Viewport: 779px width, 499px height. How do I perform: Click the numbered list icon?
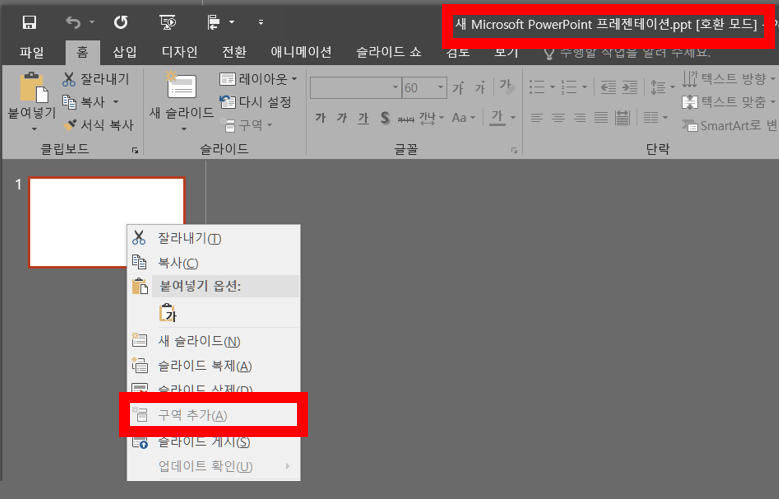click(x=569, y=87)
